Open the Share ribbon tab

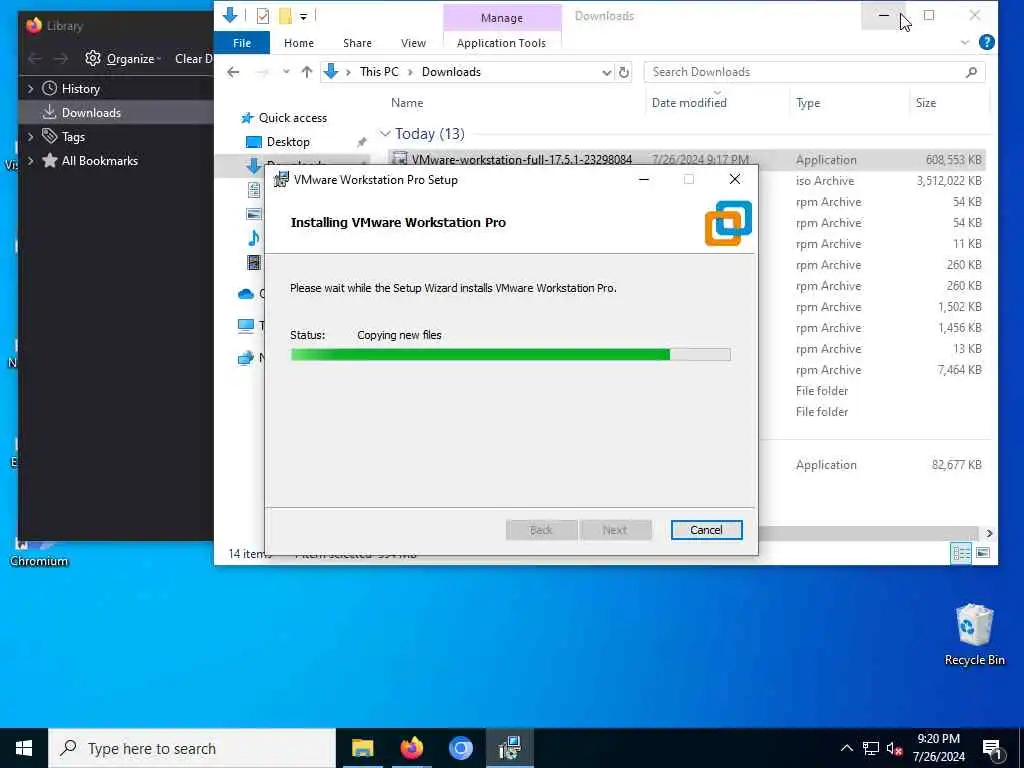tap(357, 43)
